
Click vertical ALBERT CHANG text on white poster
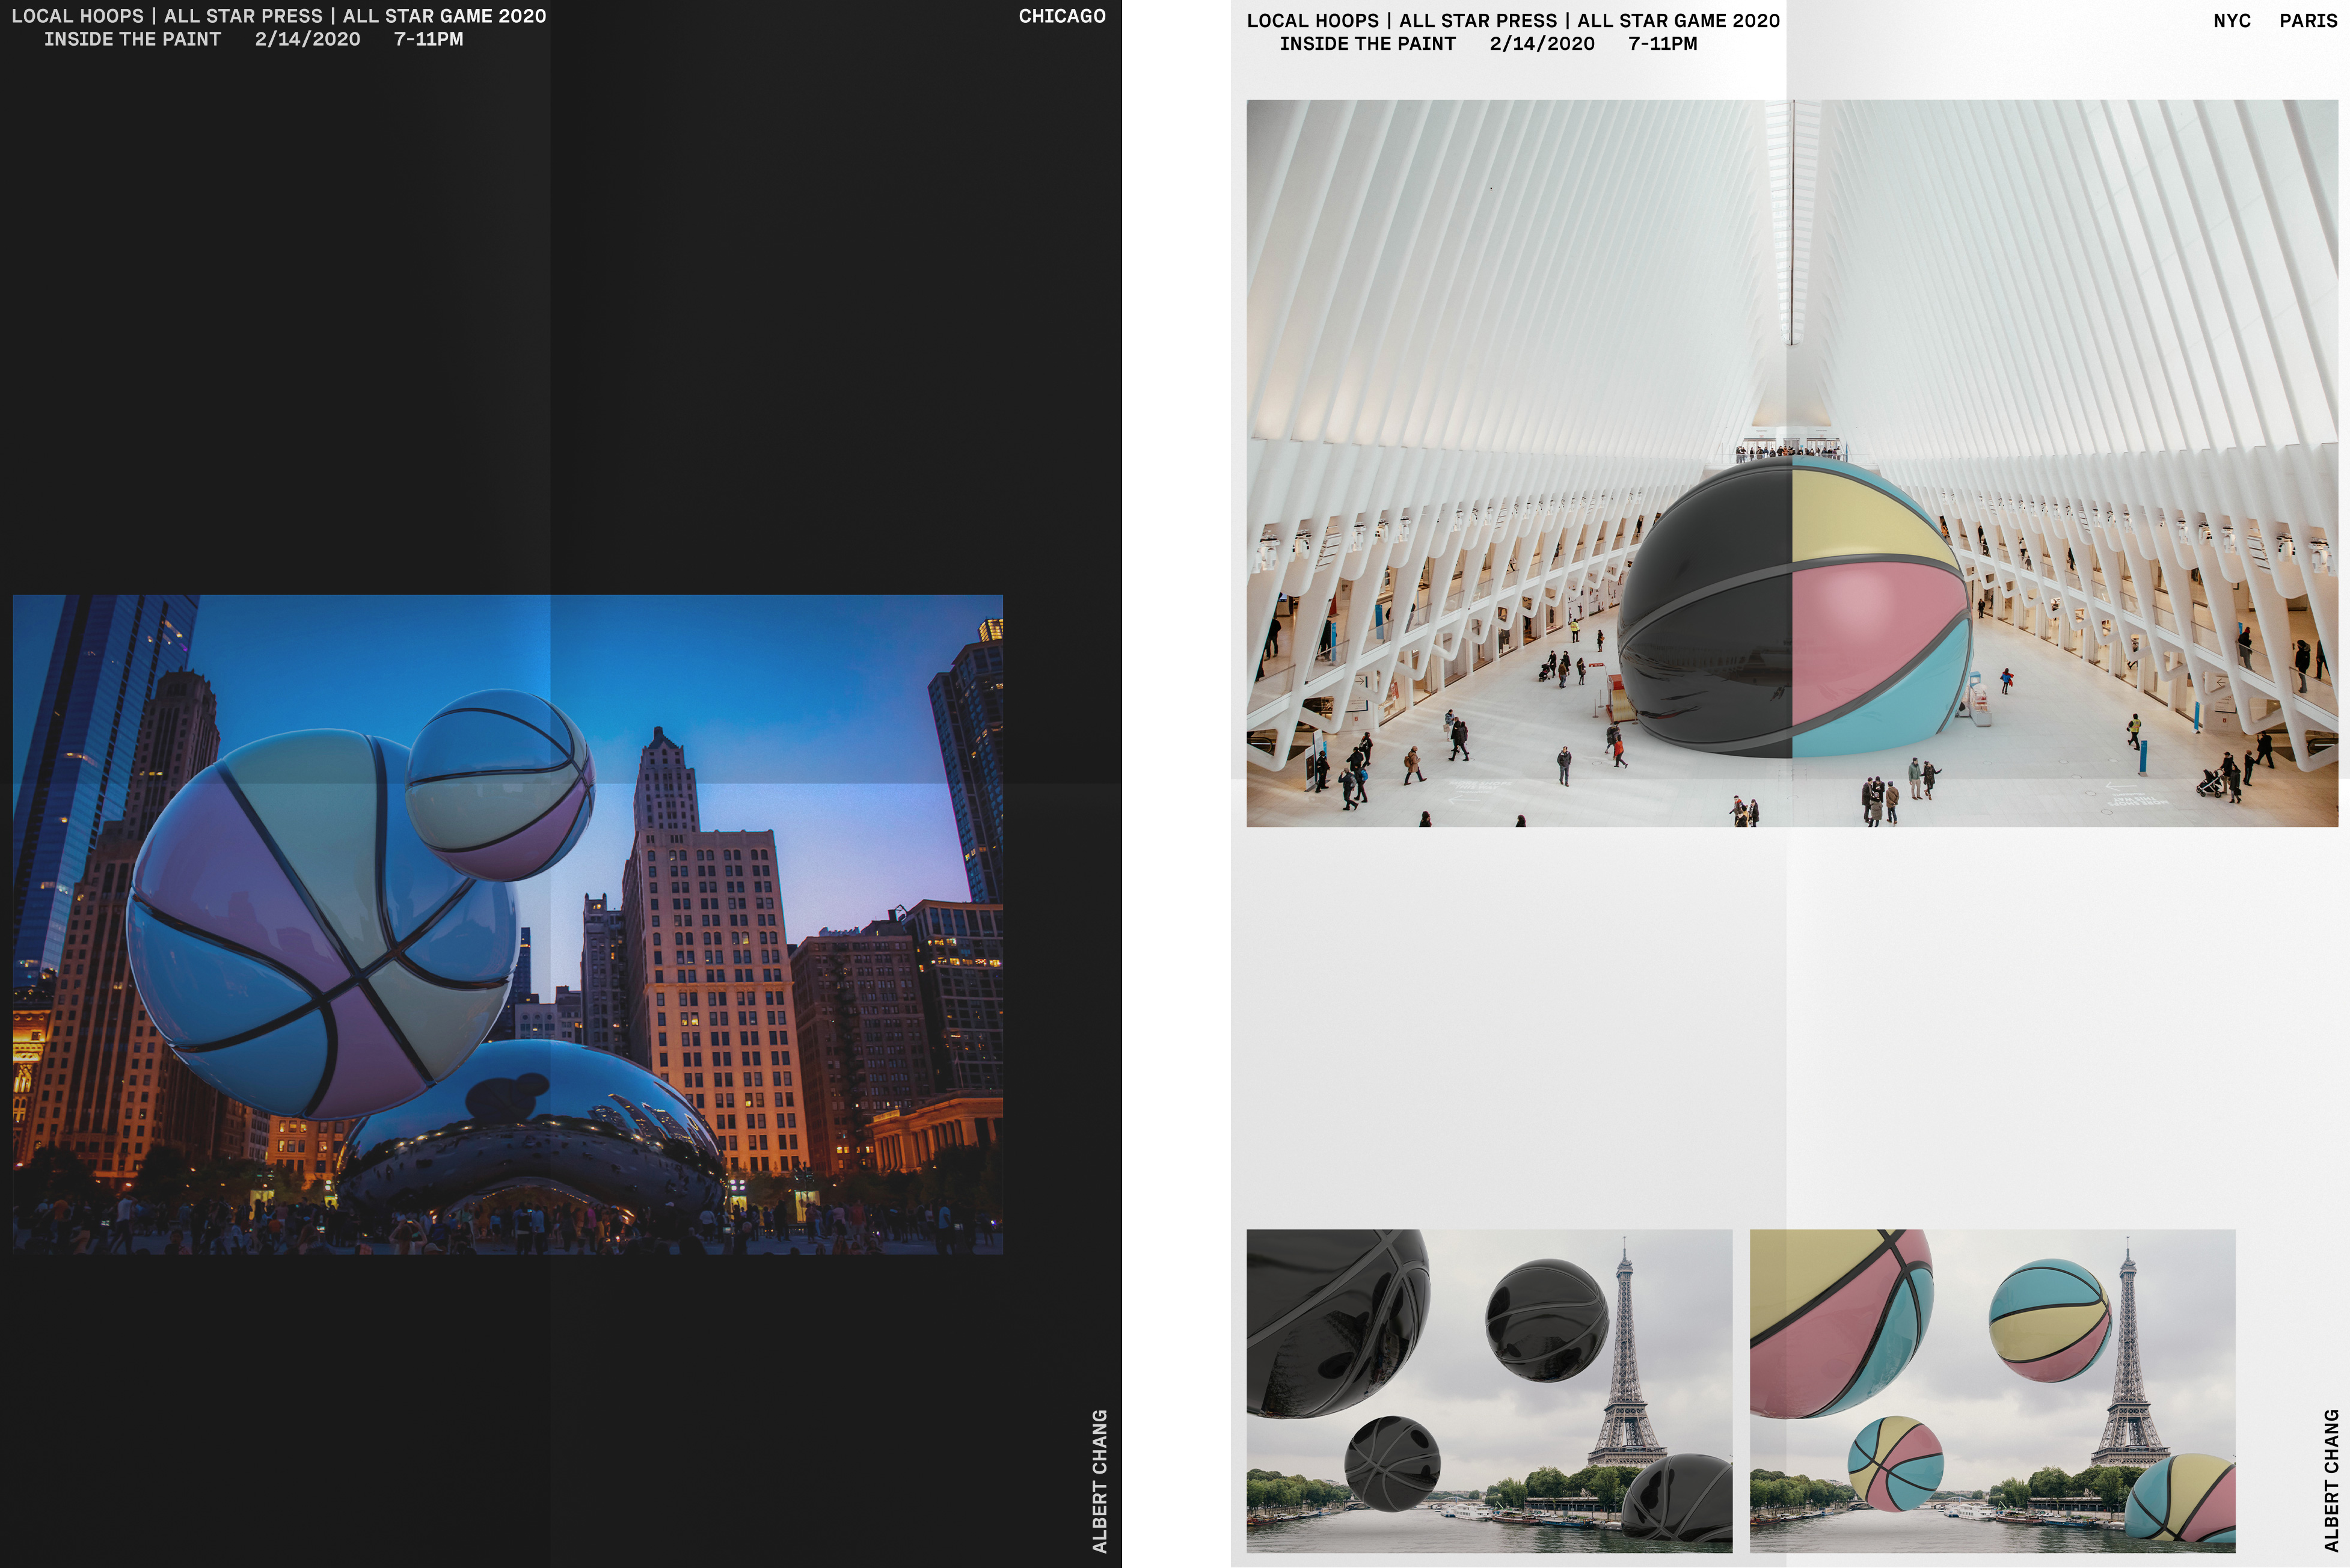(2331, 1480)
